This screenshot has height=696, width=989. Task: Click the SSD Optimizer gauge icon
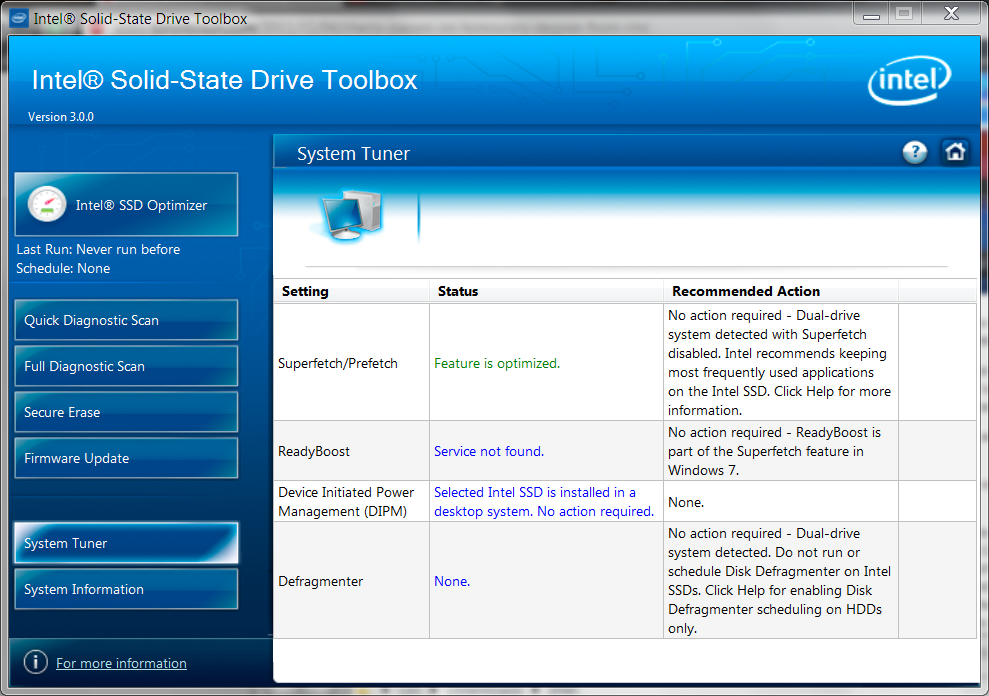point(47,205)
